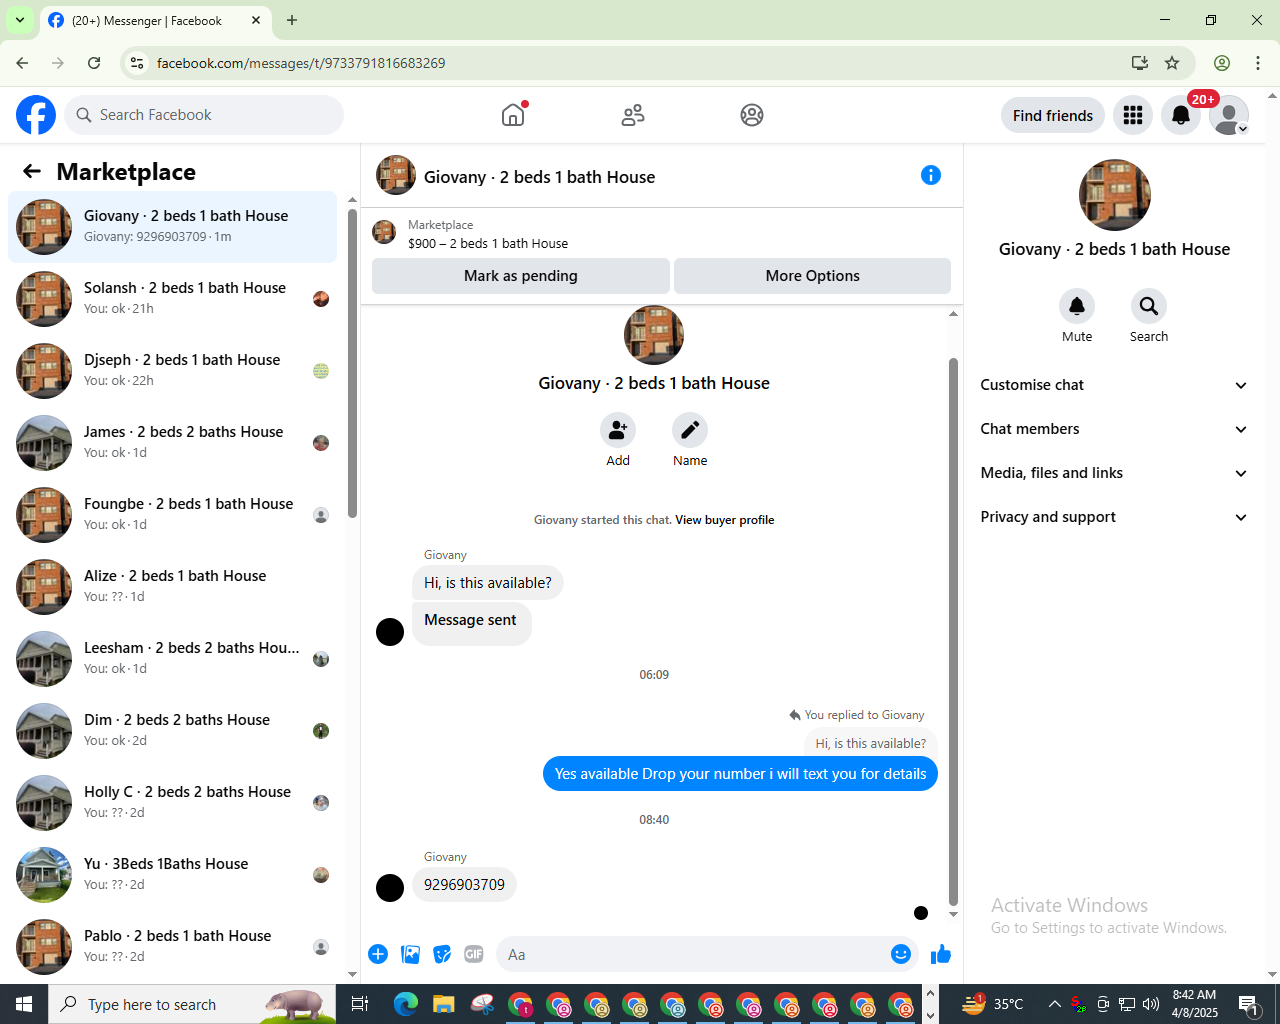1280x1024 pixels.
Task: Open the account profile dropdown
Action: point(1229,115)
